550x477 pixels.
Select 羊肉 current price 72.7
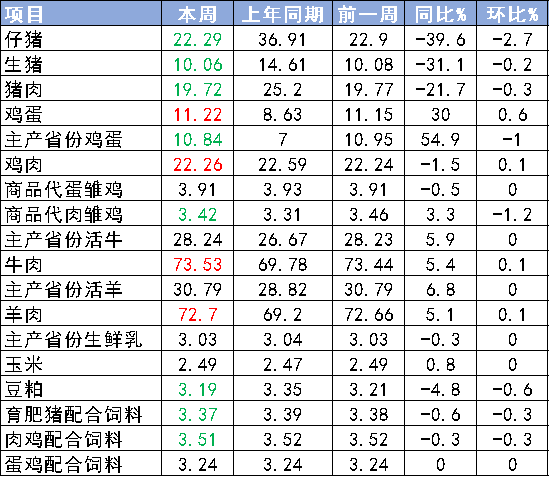pos(197,315)
